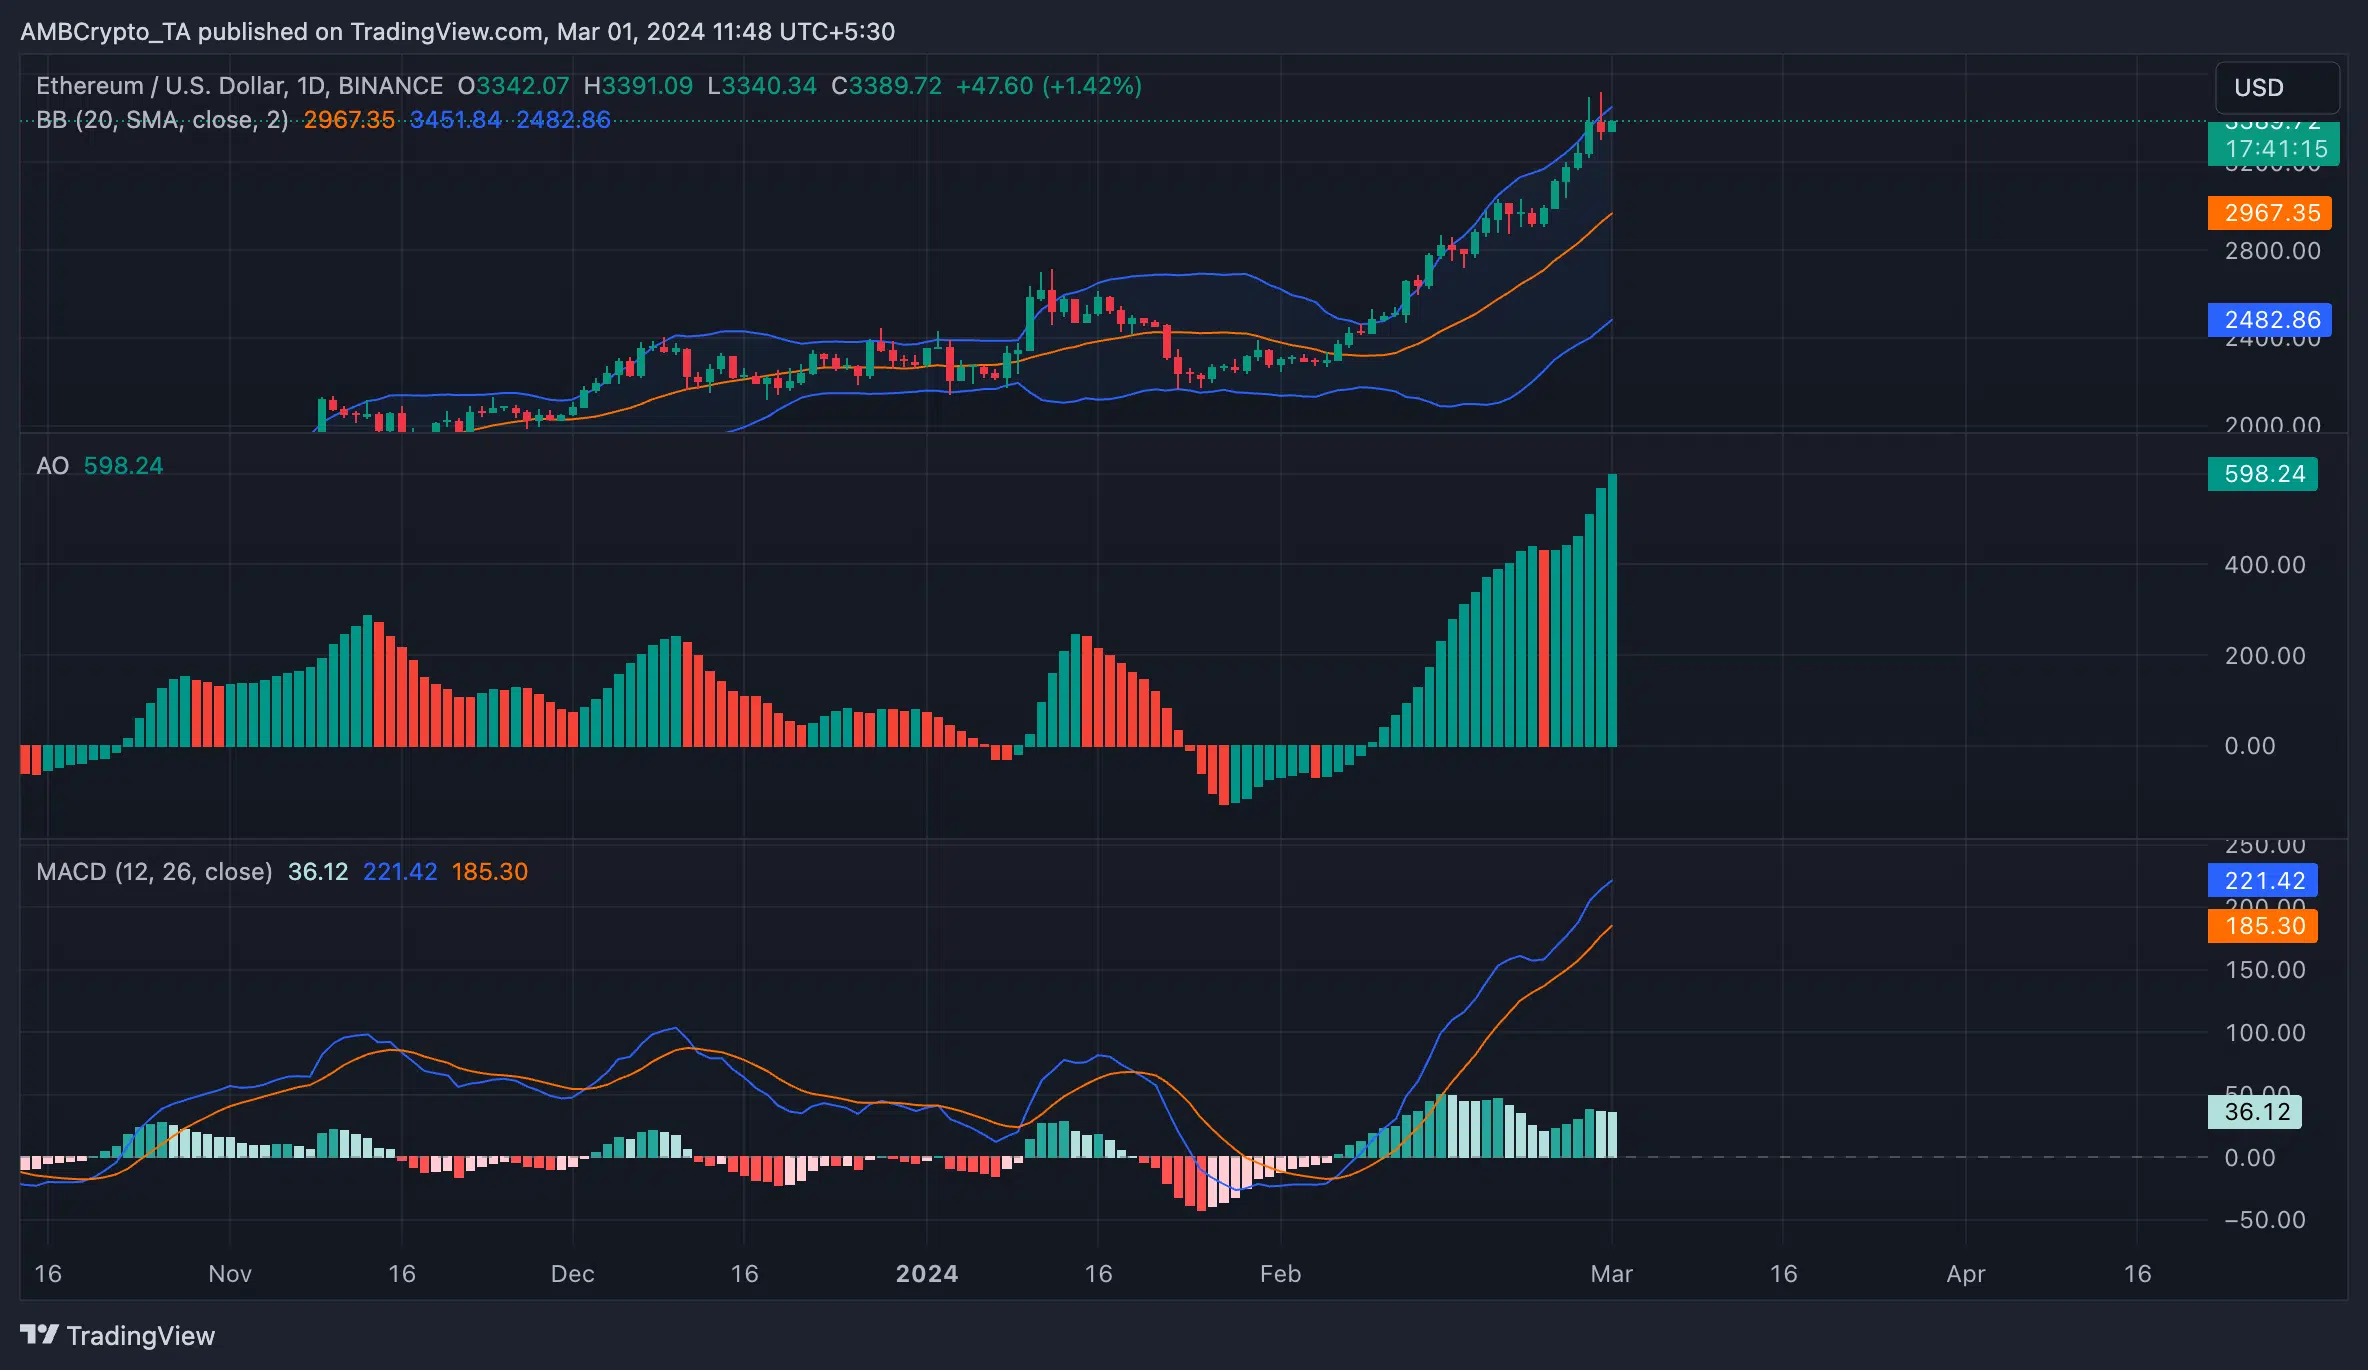
Task: Click the Ethereum / U.S. Dollar symbol title
Action: [239, 86]
